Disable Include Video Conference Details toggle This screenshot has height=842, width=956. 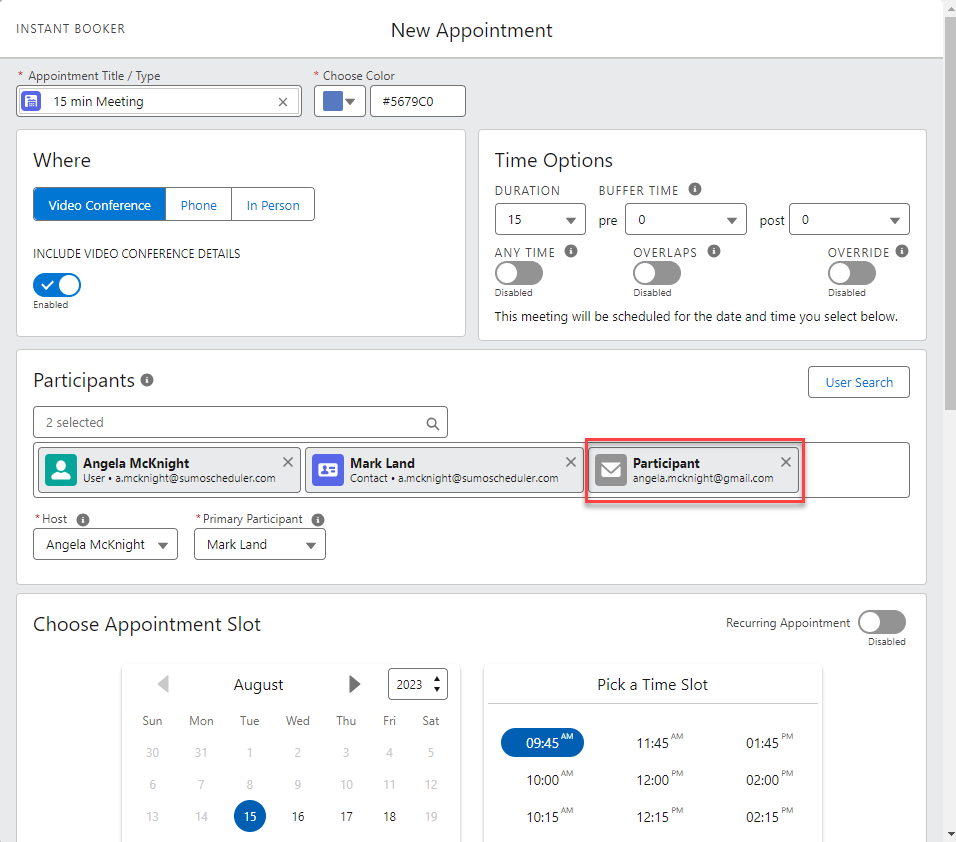(57, 285)
